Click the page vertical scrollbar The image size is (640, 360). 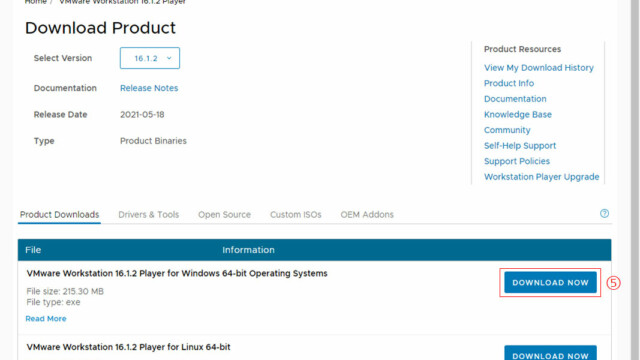click(x=635, y=180)
